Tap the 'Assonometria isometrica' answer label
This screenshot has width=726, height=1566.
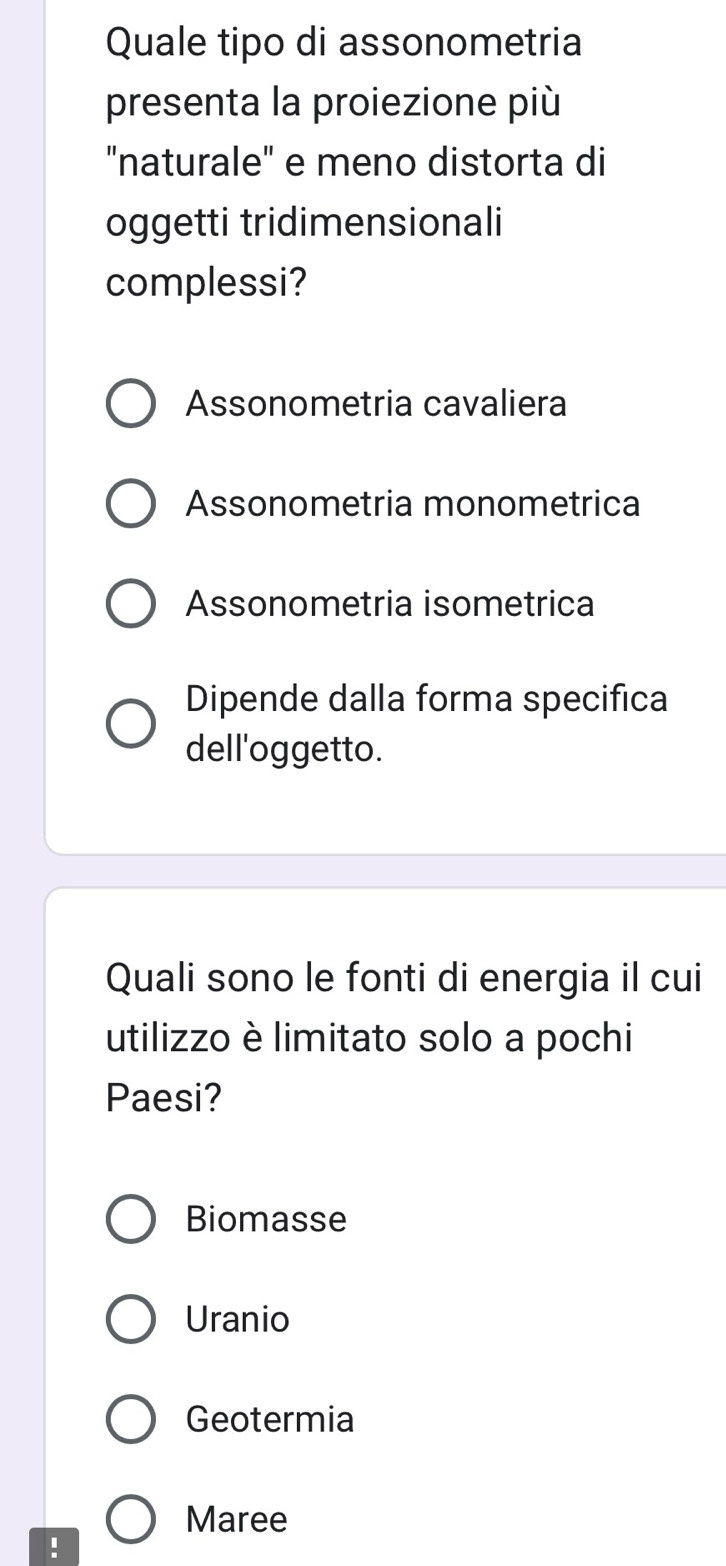pos(390,605)
